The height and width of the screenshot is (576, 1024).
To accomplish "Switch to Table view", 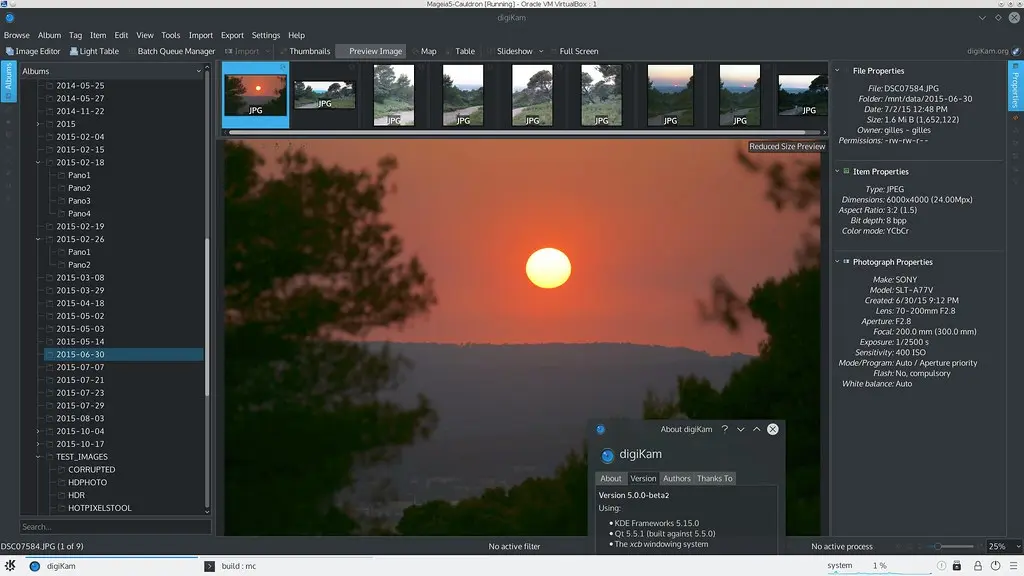I will coord(466,51).
